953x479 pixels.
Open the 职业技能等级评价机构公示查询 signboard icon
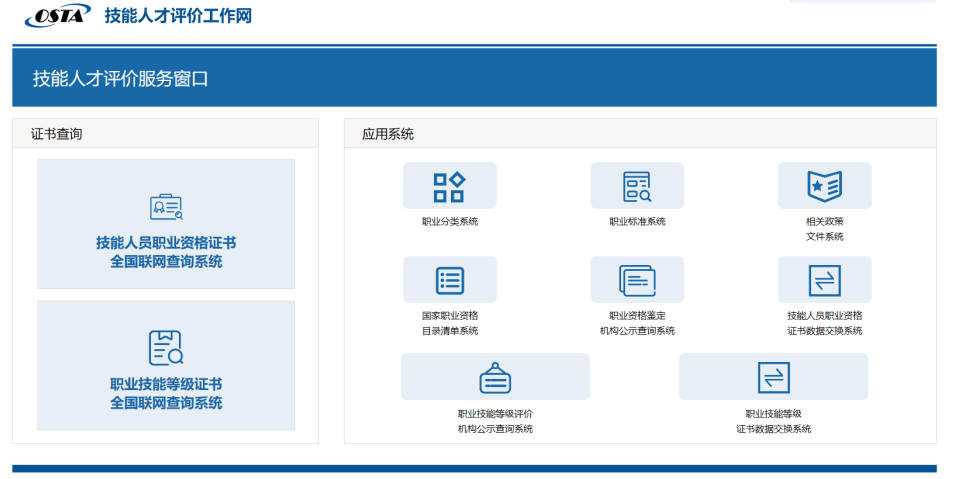coord(495,377)
